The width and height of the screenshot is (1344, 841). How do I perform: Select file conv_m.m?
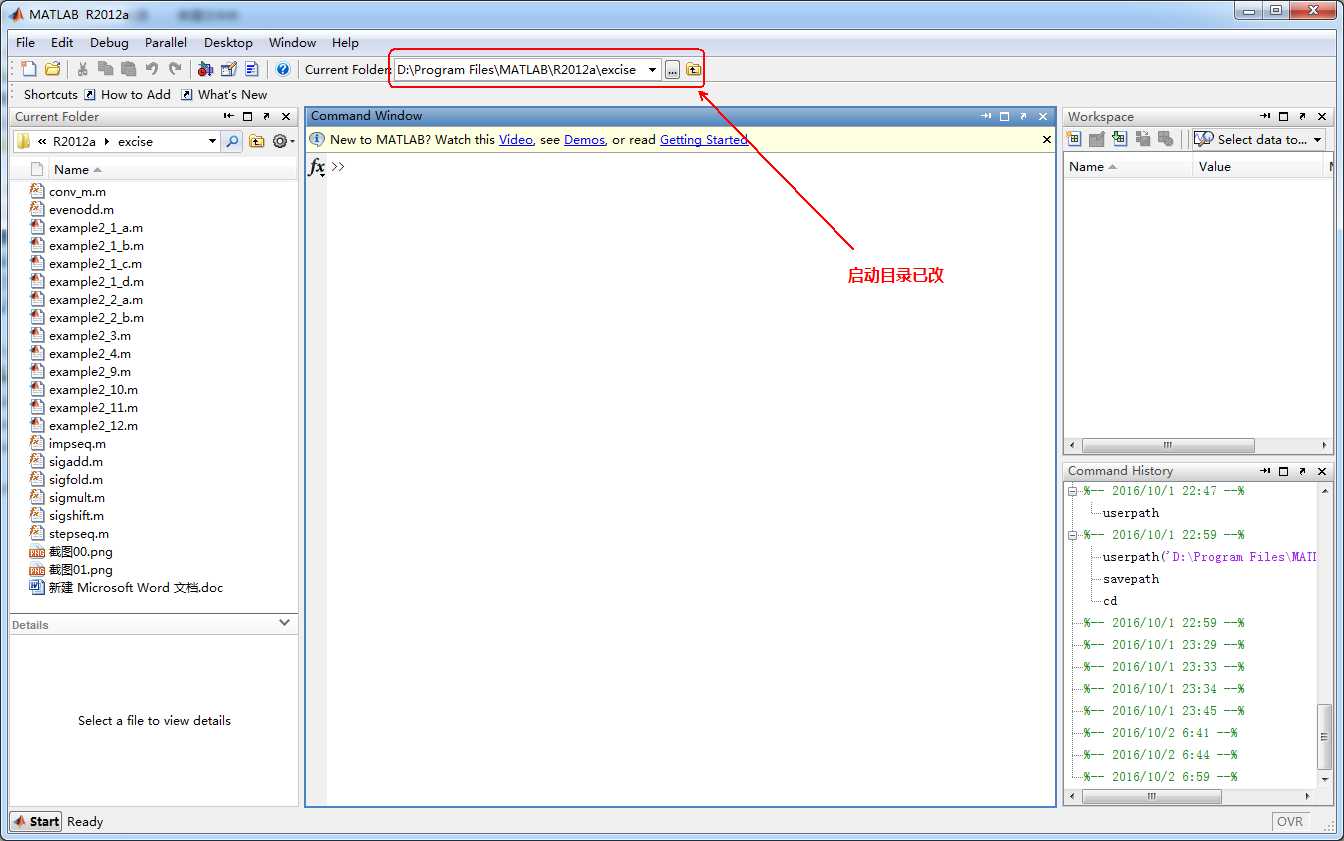point(77,191)
